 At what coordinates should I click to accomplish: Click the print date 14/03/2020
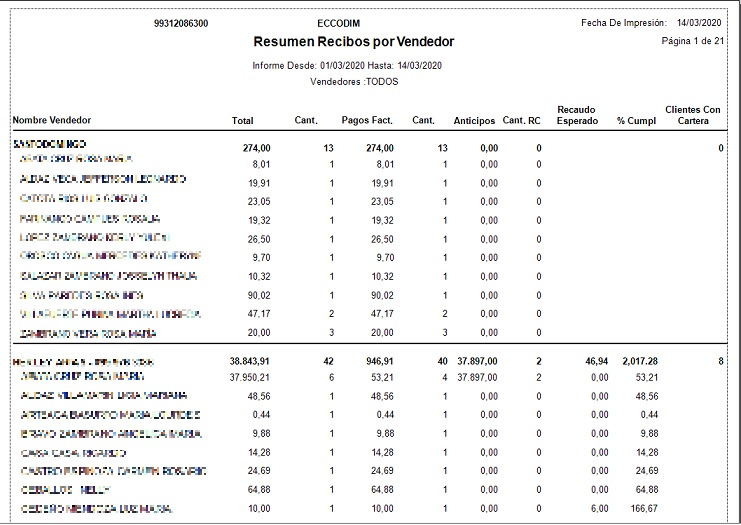pos(698,22)
